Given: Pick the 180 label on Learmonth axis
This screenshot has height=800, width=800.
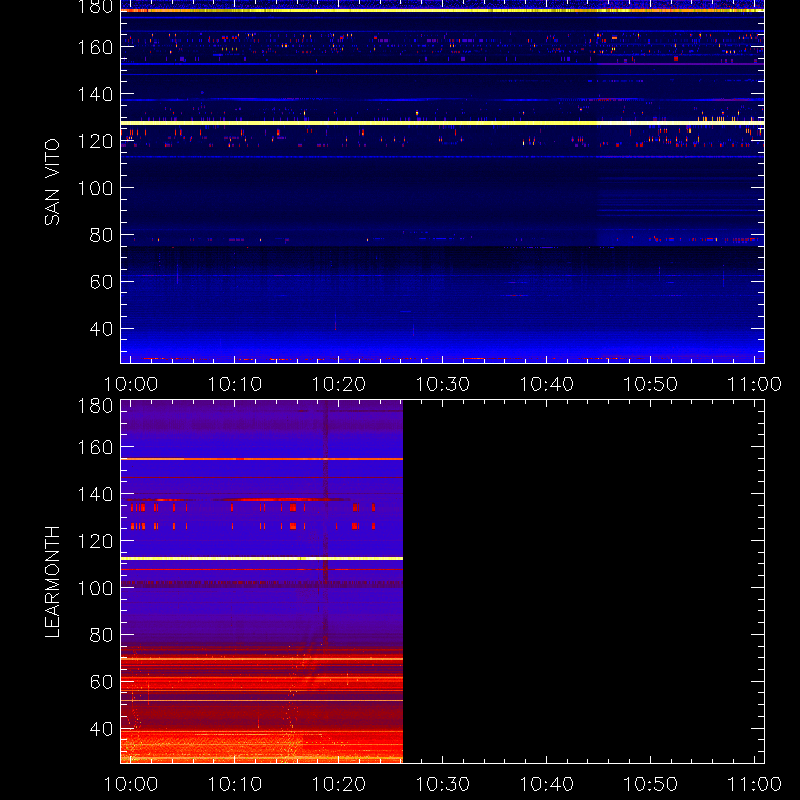Looking at the screenshot, I should 95,406.
